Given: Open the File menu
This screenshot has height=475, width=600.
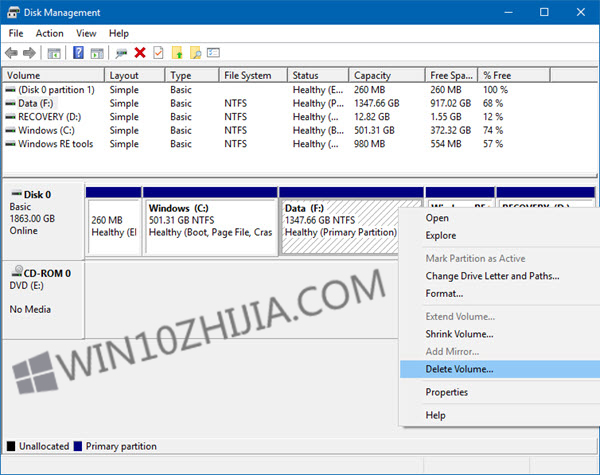Looking at the screenshot, I should tap(16, 34).
